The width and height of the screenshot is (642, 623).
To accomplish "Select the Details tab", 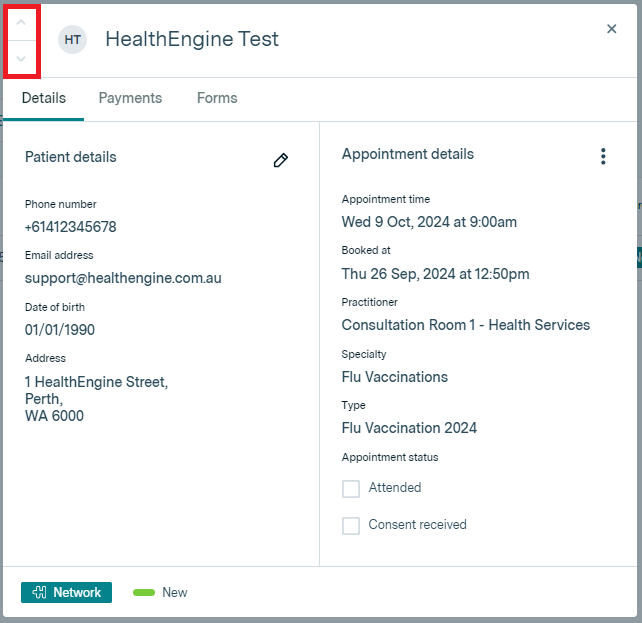I will pos(44,98).
